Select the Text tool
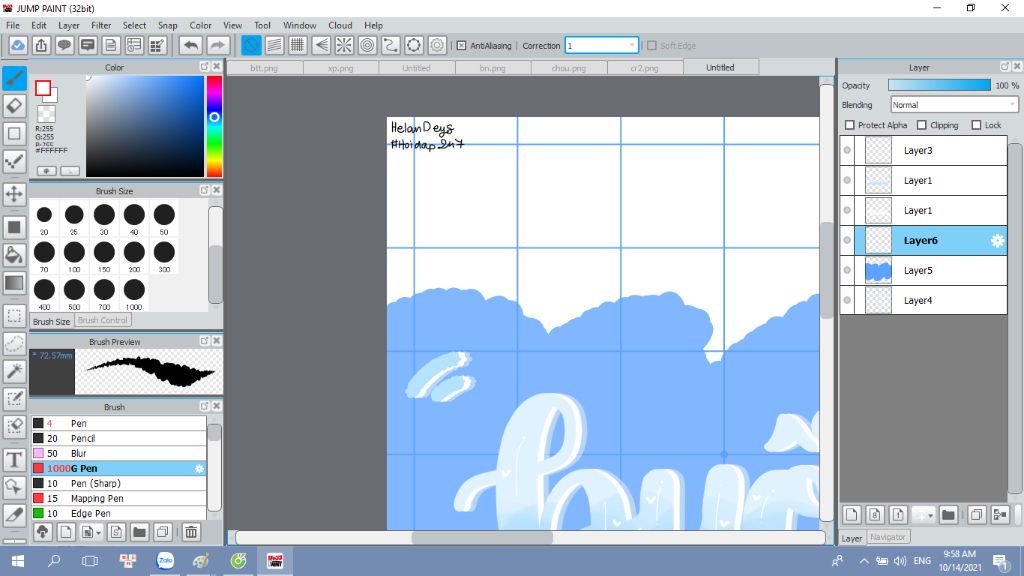 [x=14, y=460]
